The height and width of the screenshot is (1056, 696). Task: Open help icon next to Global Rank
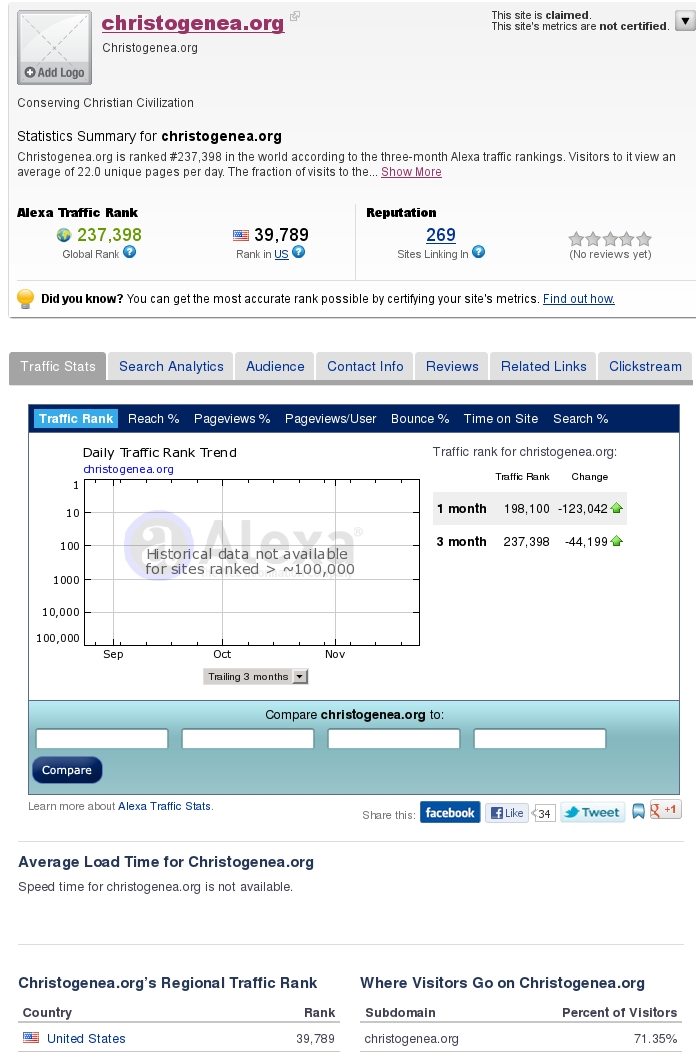click(129, 253)
